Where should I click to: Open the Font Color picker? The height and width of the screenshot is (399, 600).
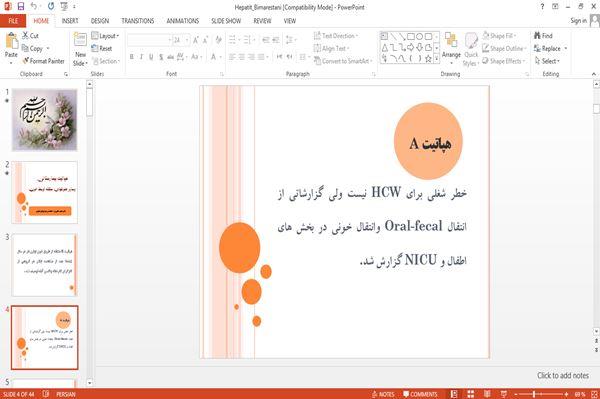(215, 57)
